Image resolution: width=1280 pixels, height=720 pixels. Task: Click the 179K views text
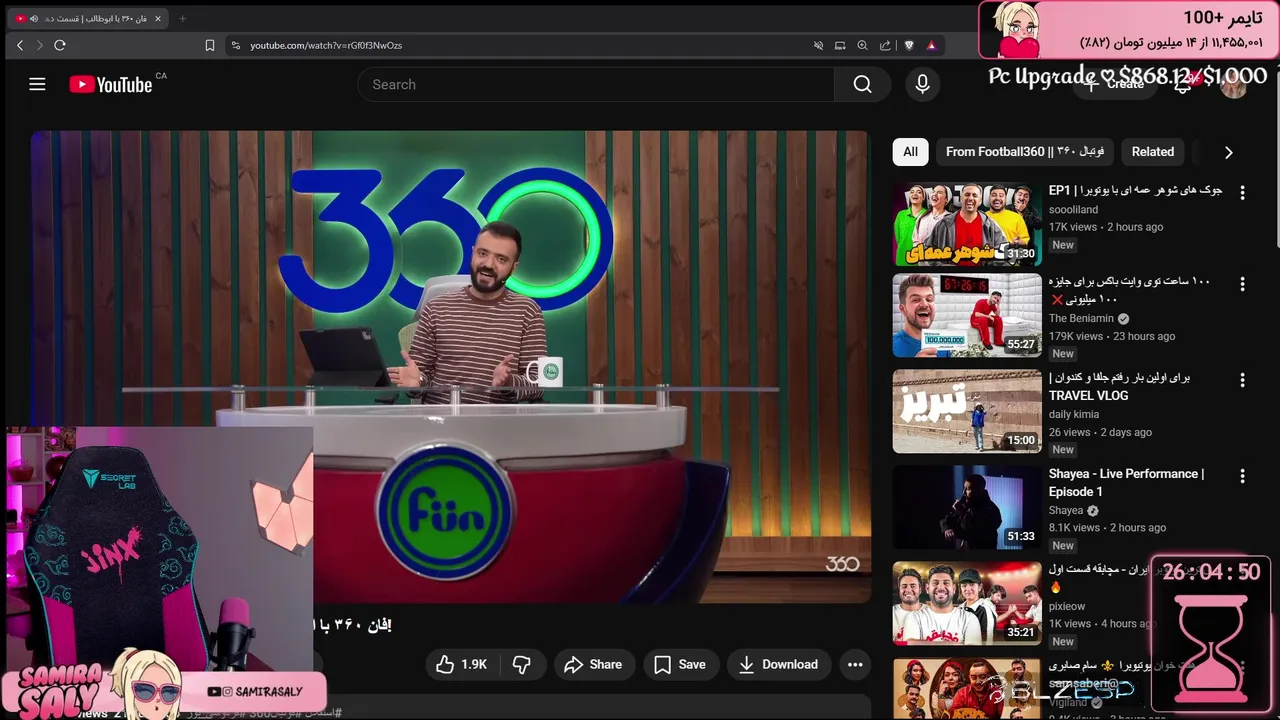1076,337
